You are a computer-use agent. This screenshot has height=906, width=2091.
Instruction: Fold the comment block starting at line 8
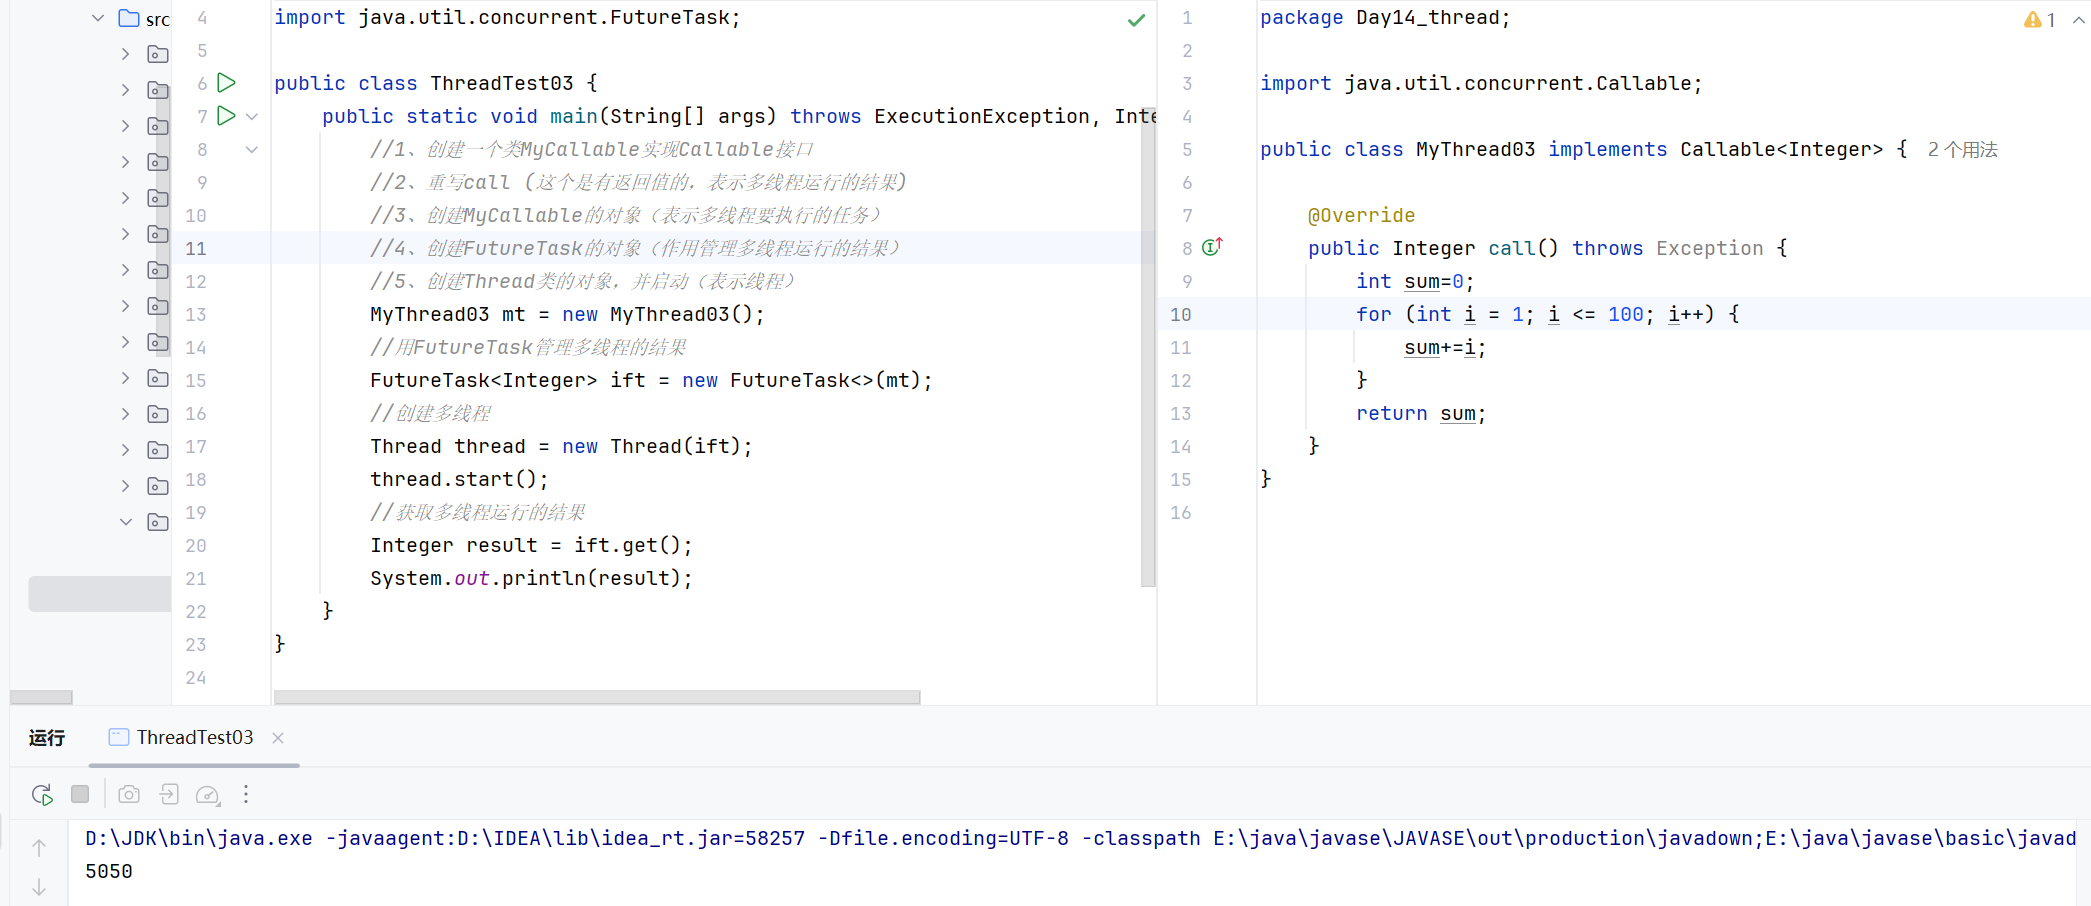click(x=252, y=149)
